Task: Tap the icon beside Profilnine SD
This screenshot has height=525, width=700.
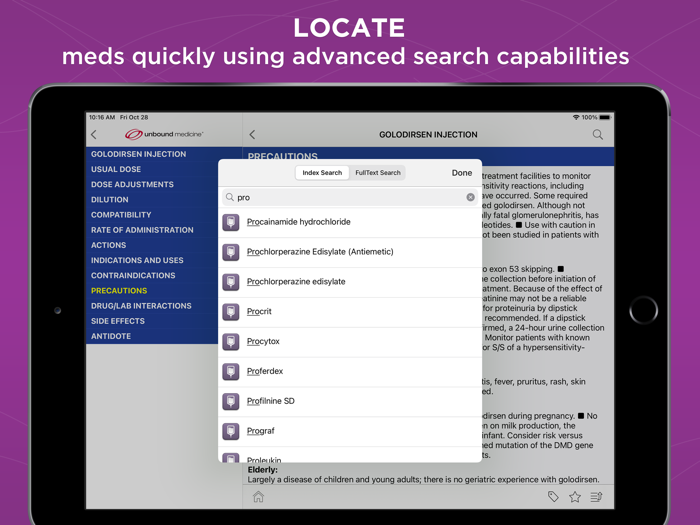Action: [231, 401]
